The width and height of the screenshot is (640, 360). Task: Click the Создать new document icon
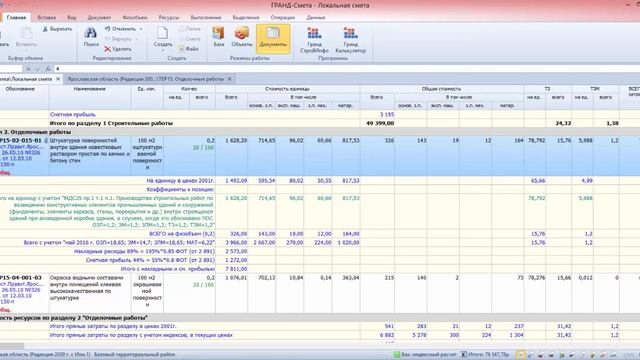162,34
